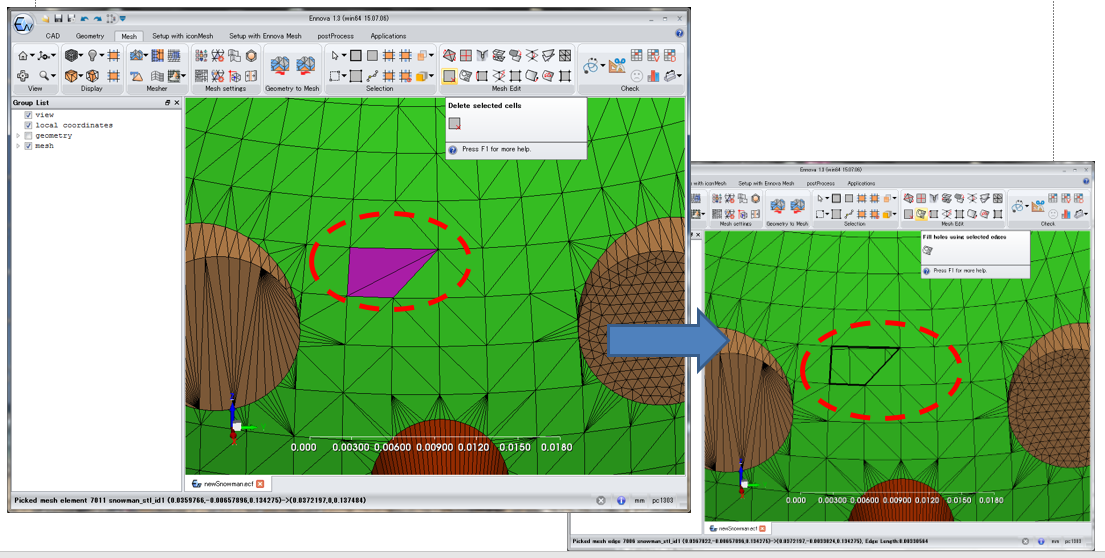This screenshot has width=1105, height=558.
Task: Enable the 'geometry' checkbox in Group List
Action: pyautogui.click(x=28, y=136)
